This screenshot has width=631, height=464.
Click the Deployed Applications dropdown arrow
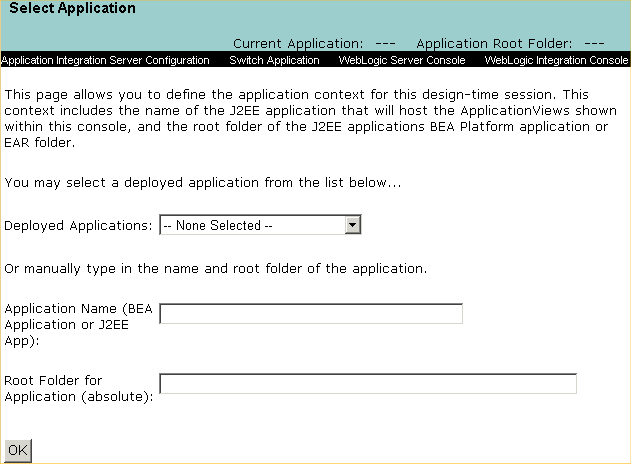[352, 225]
